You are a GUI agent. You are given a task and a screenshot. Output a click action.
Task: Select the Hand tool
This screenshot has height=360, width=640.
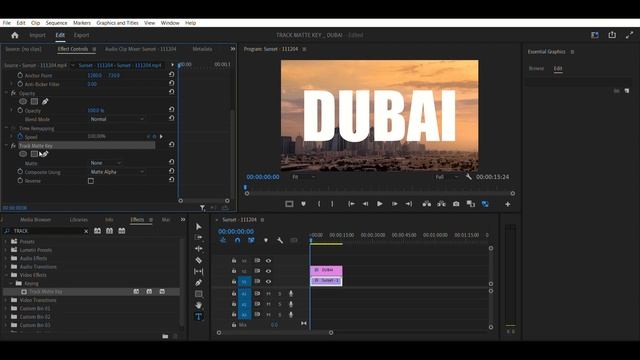coord(199,305)
